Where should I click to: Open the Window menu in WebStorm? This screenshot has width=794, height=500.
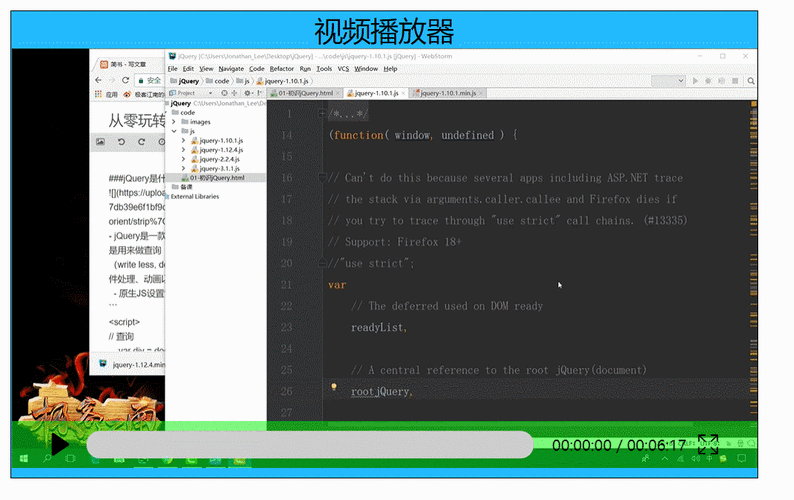[x=366, y=68]
